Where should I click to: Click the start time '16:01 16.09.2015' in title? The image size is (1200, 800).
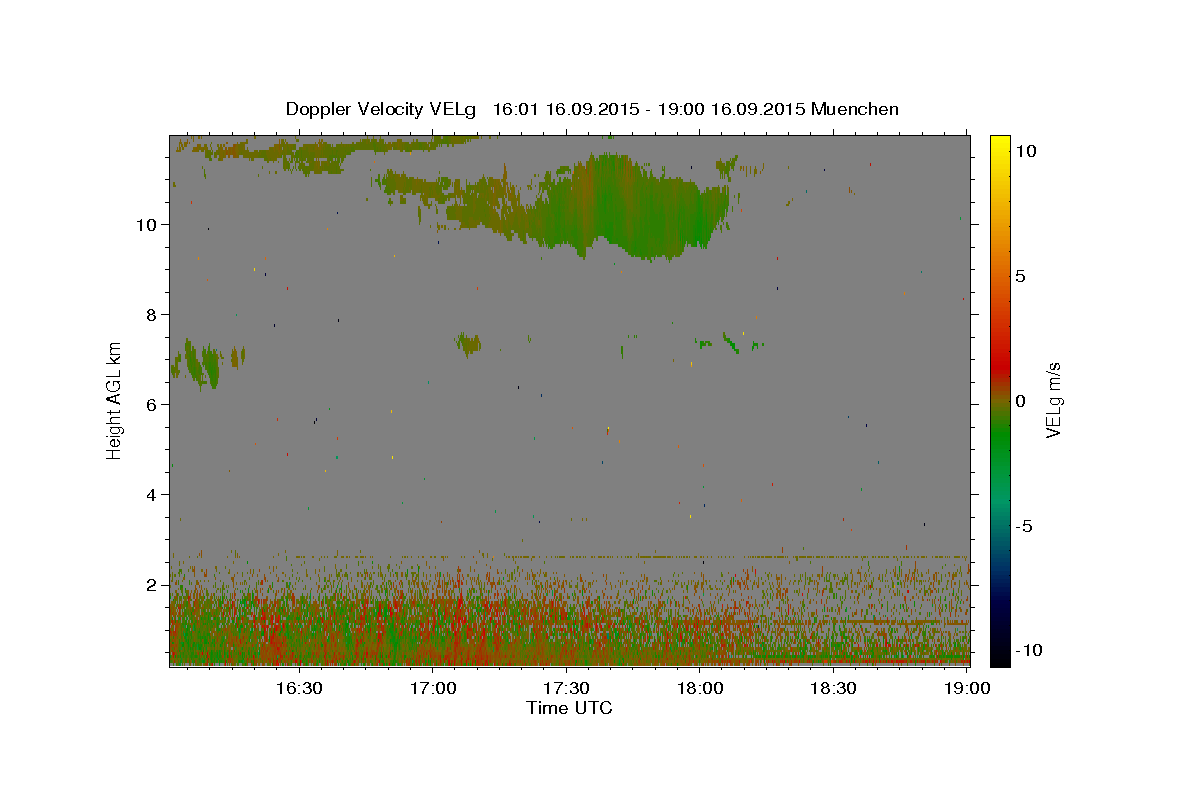click(567, 109)
